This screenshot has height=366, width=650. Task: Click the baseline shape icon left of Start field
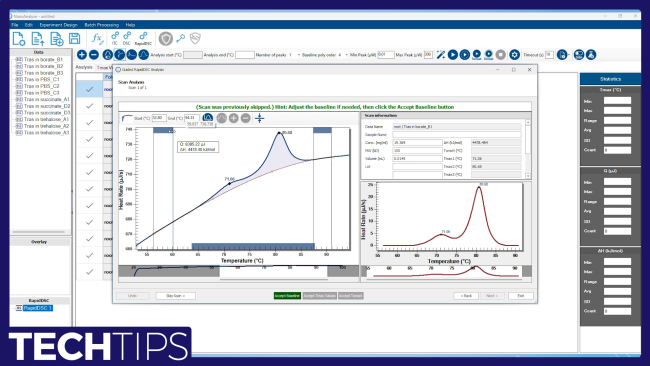tap(127, 118)
